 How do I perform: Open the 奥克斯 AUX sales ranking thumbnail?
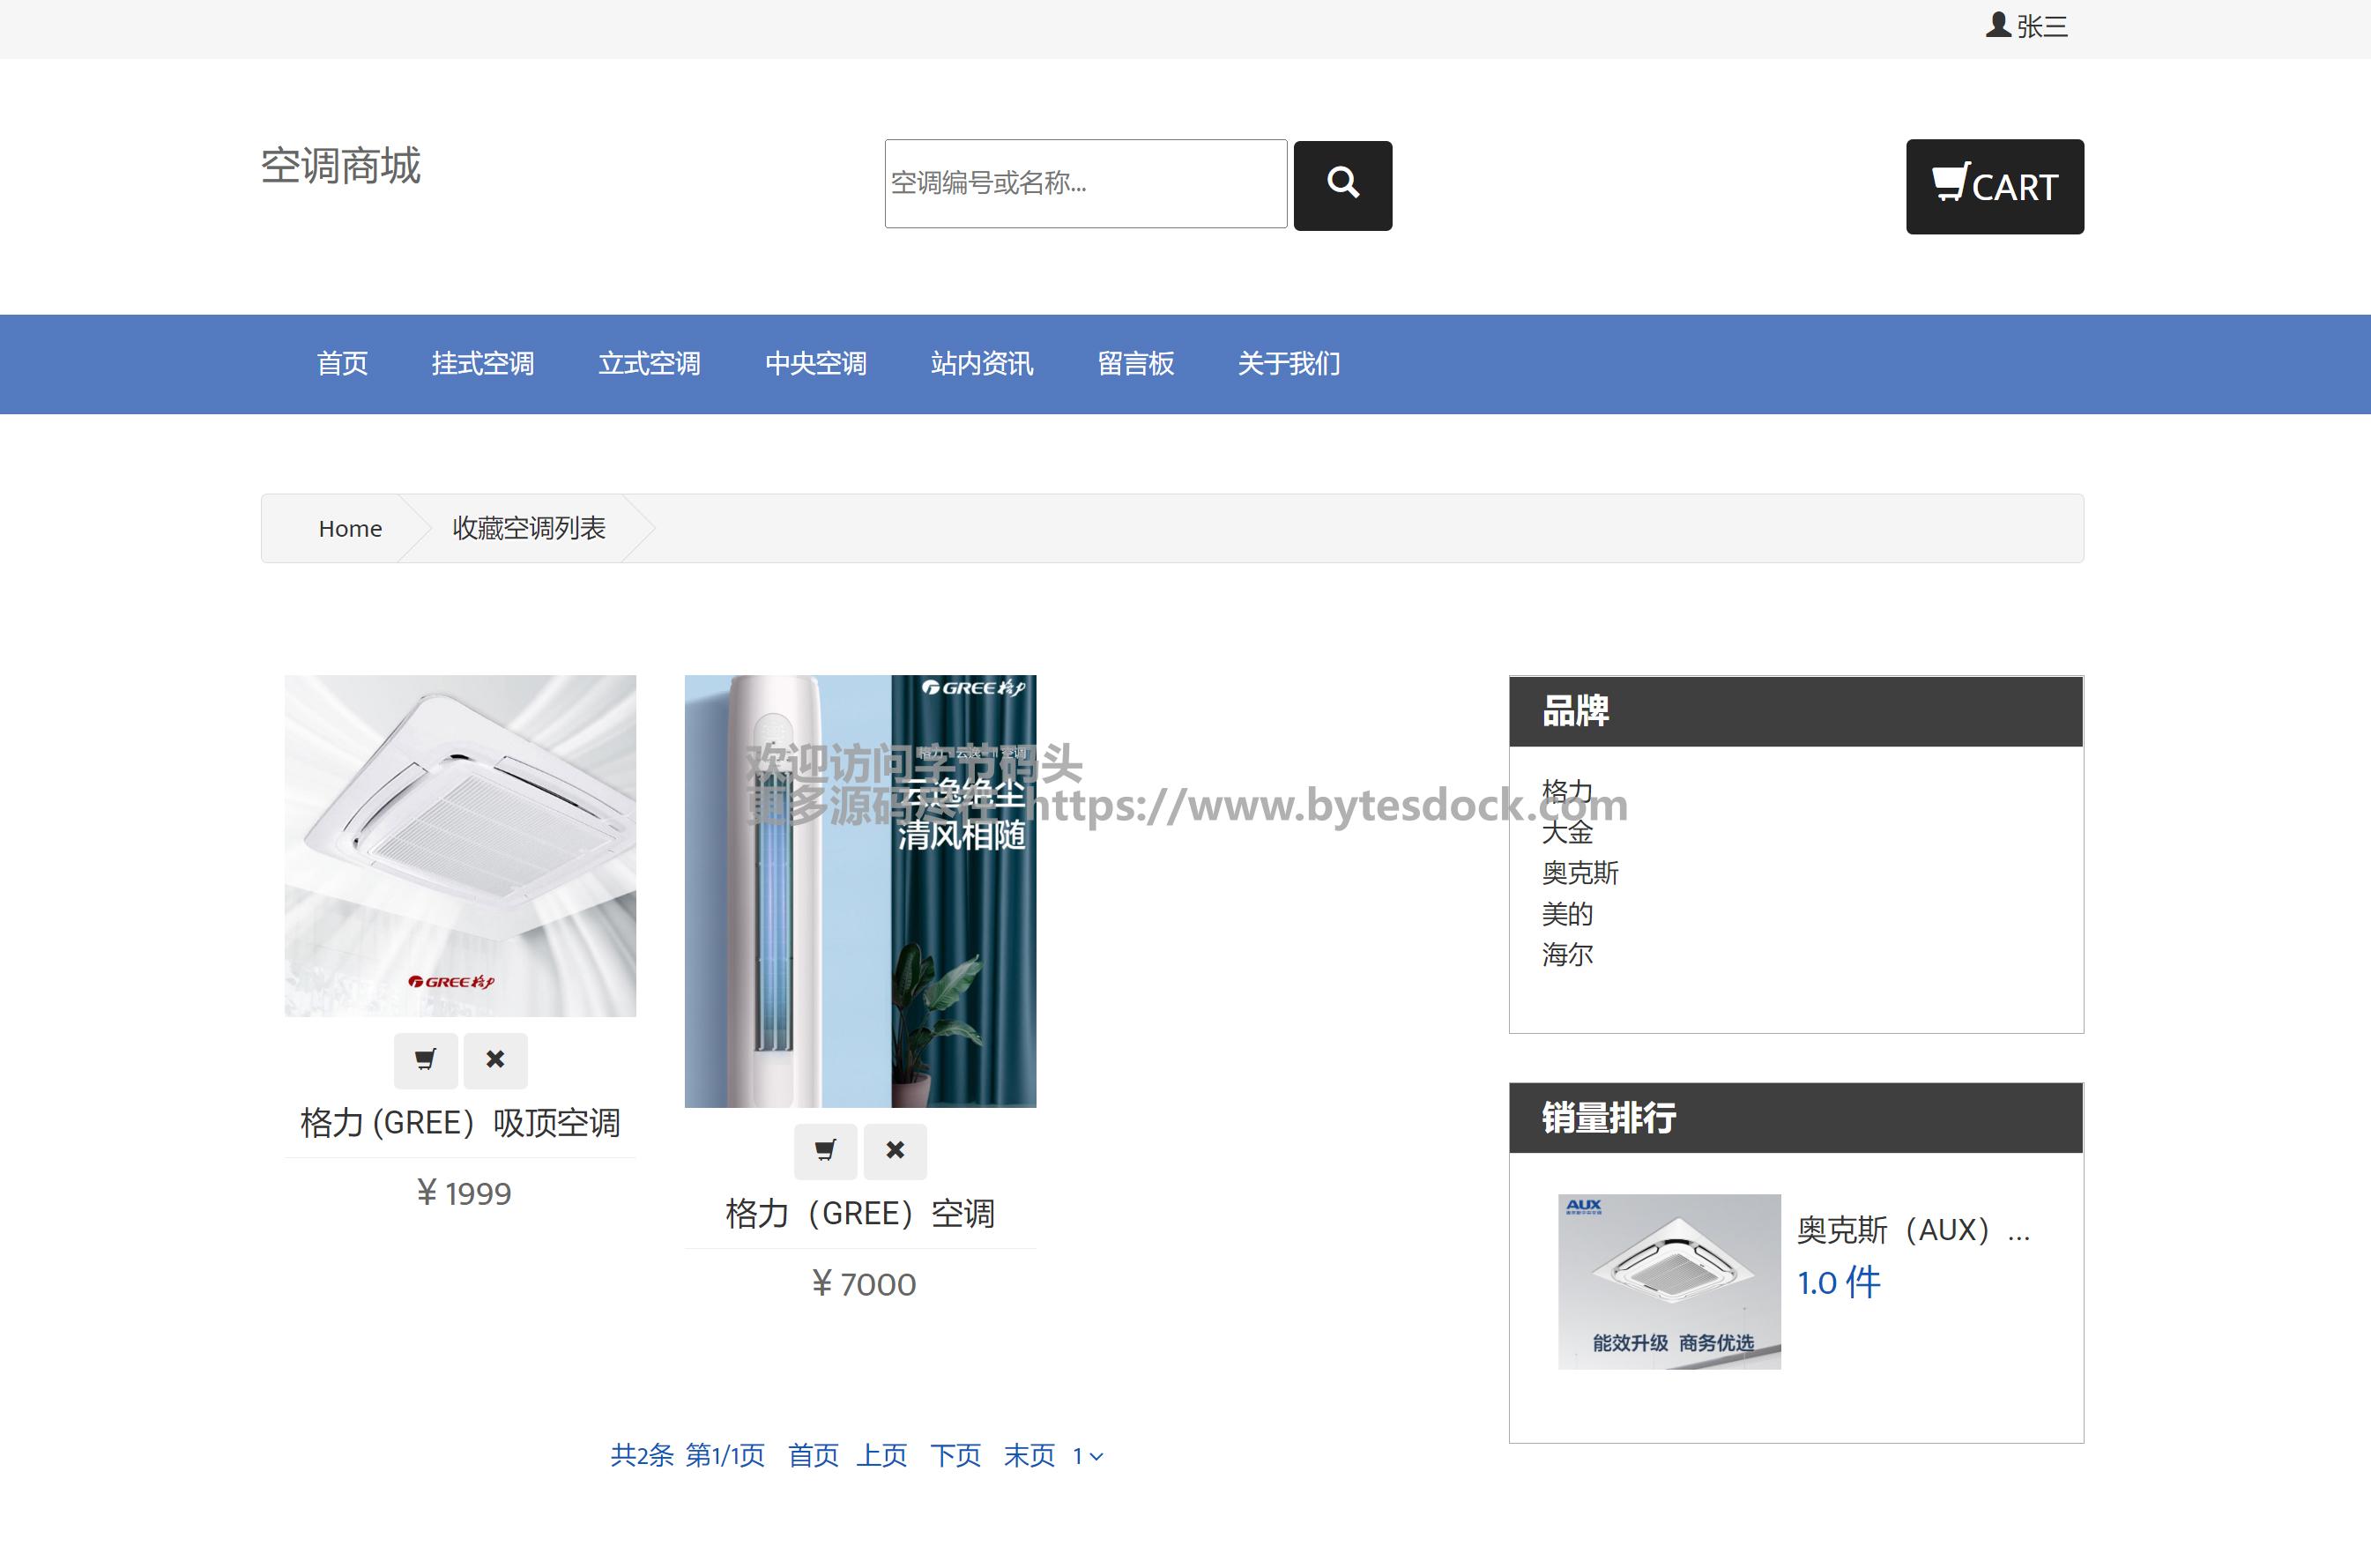(1668, 1281)
